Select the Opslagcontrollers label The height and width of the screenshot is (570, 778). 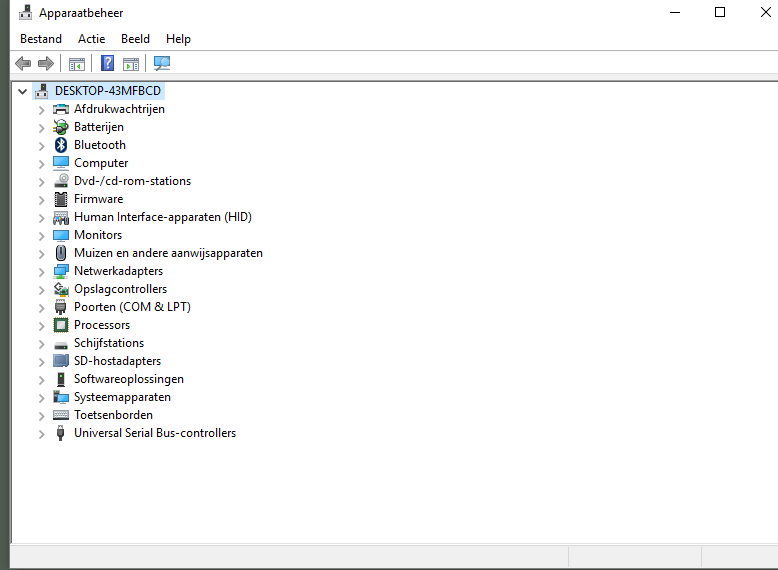tap(121, 289)
